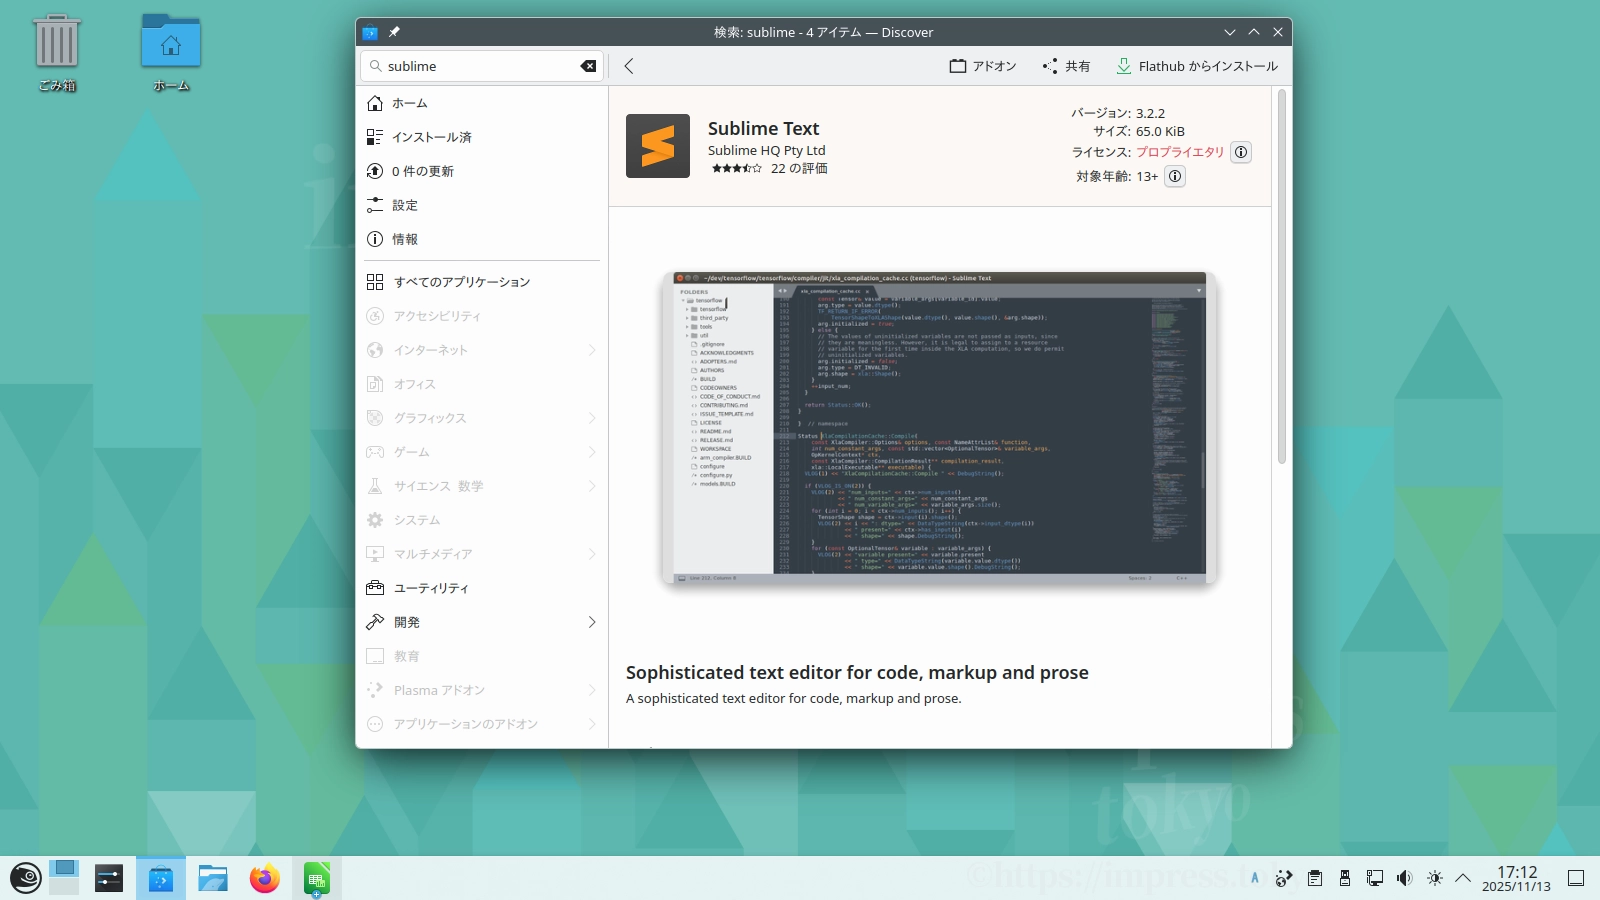
Task: Switch to the second virtual desktop in pager
Action: tap(64, 886)
